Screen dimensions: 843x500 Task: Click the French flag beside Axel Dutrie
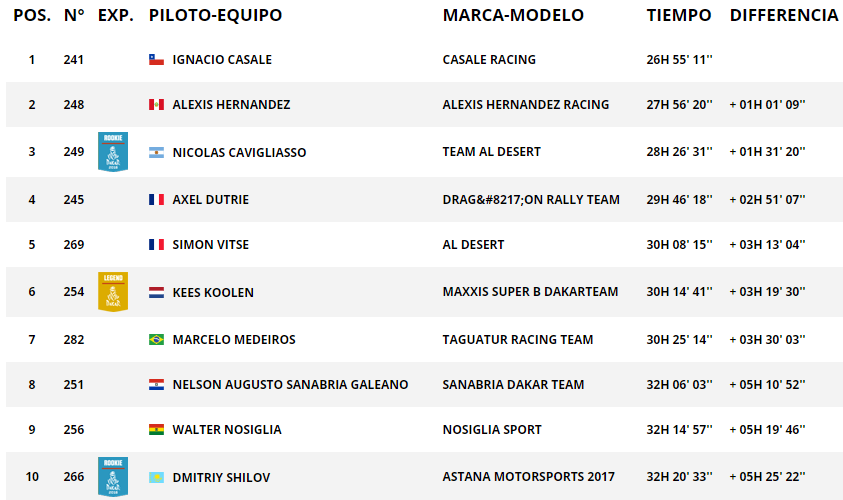[156, 200]
